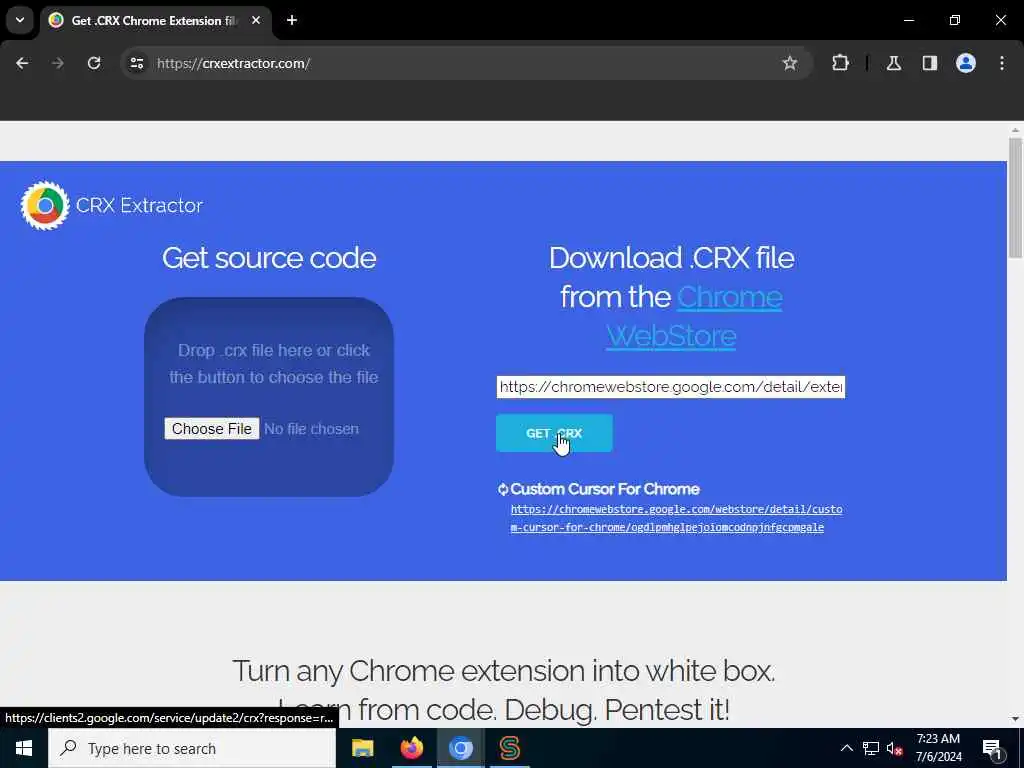Reload the crxextractor page
Screen dimensions: 1024x768
click(x=94, y=63)
